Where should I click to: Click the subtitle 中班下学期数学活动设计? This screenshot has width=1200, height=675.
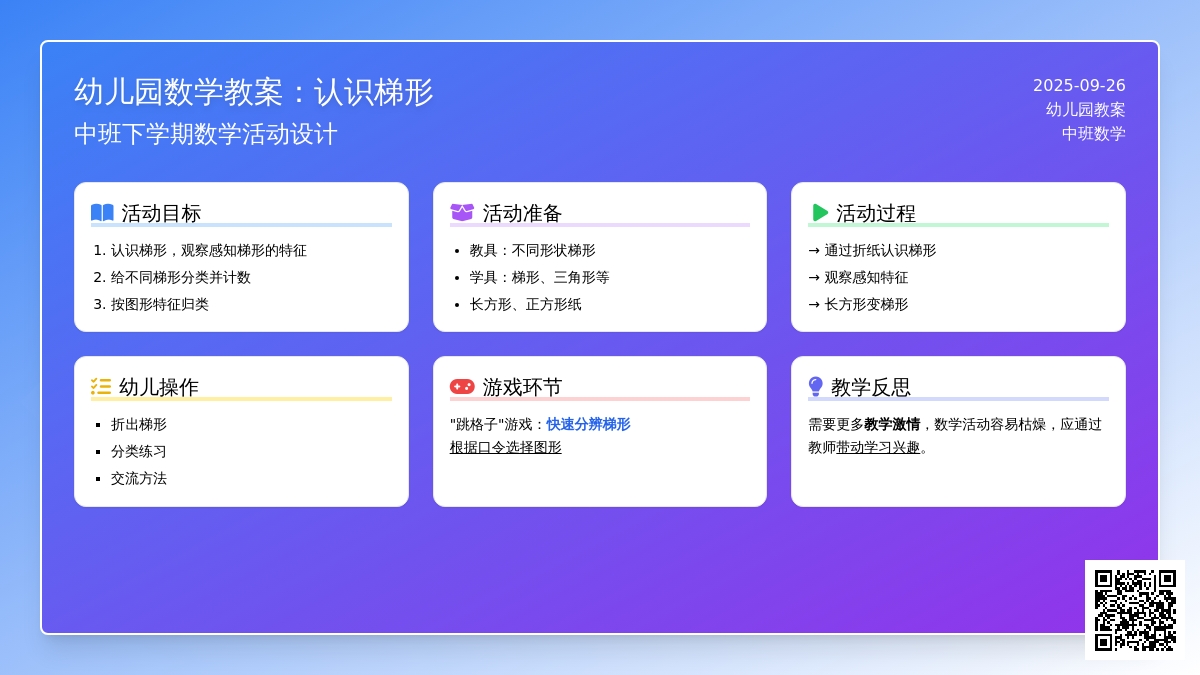(x=206, y=134)
